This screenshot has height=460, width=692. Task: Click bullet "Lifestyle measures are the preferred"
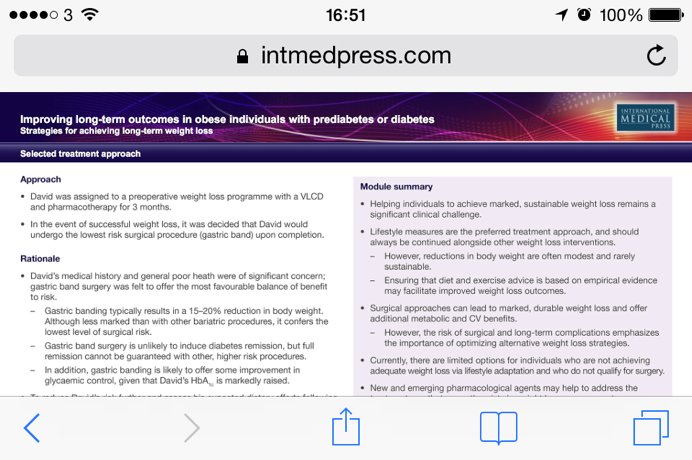point(504,237)
